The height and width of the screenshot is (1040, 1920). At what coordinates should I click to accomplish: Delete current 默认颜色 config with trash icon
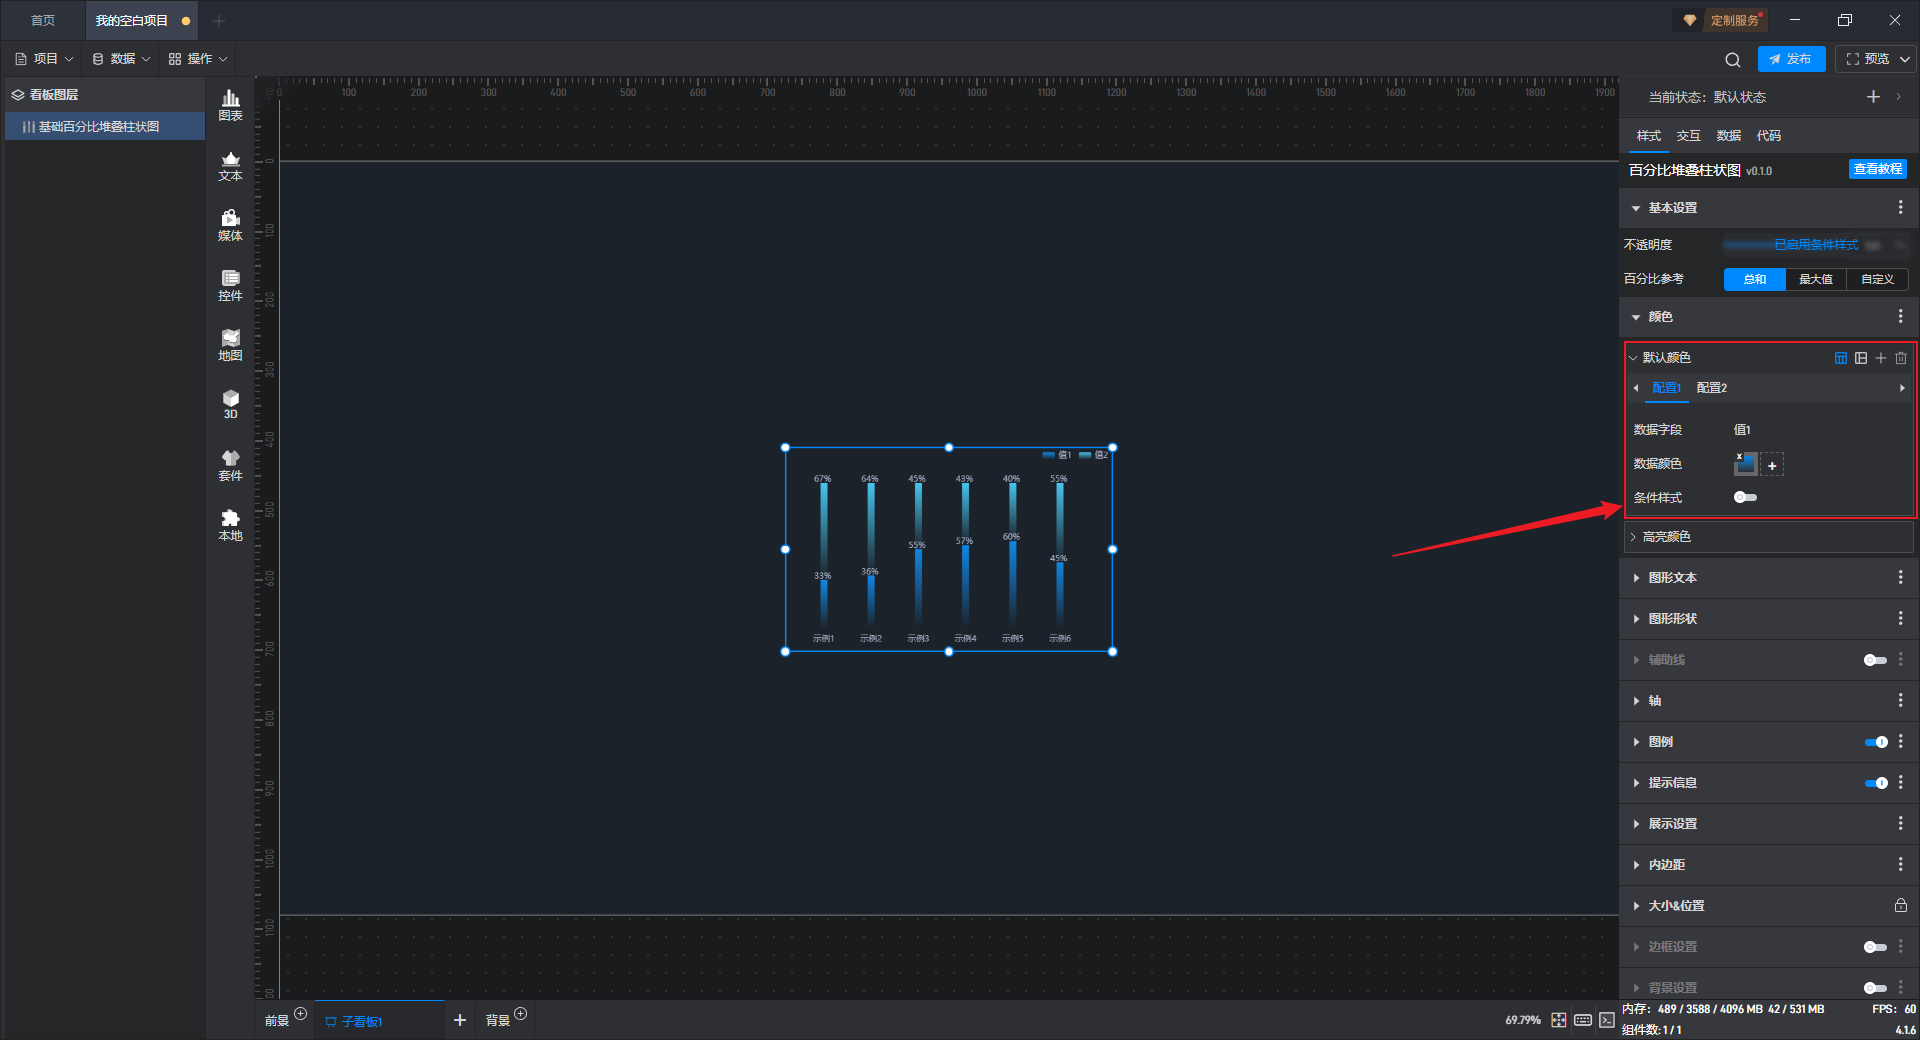point(1901,358)
